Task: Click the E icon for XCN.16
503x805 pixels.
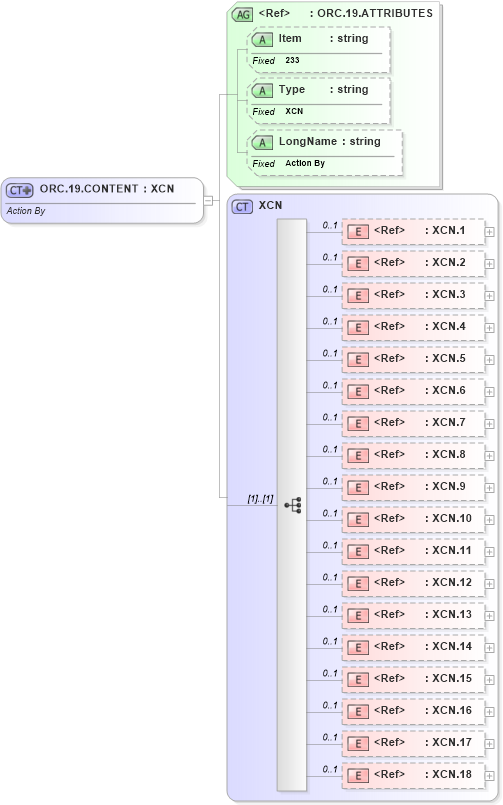Action: point(358,712)
